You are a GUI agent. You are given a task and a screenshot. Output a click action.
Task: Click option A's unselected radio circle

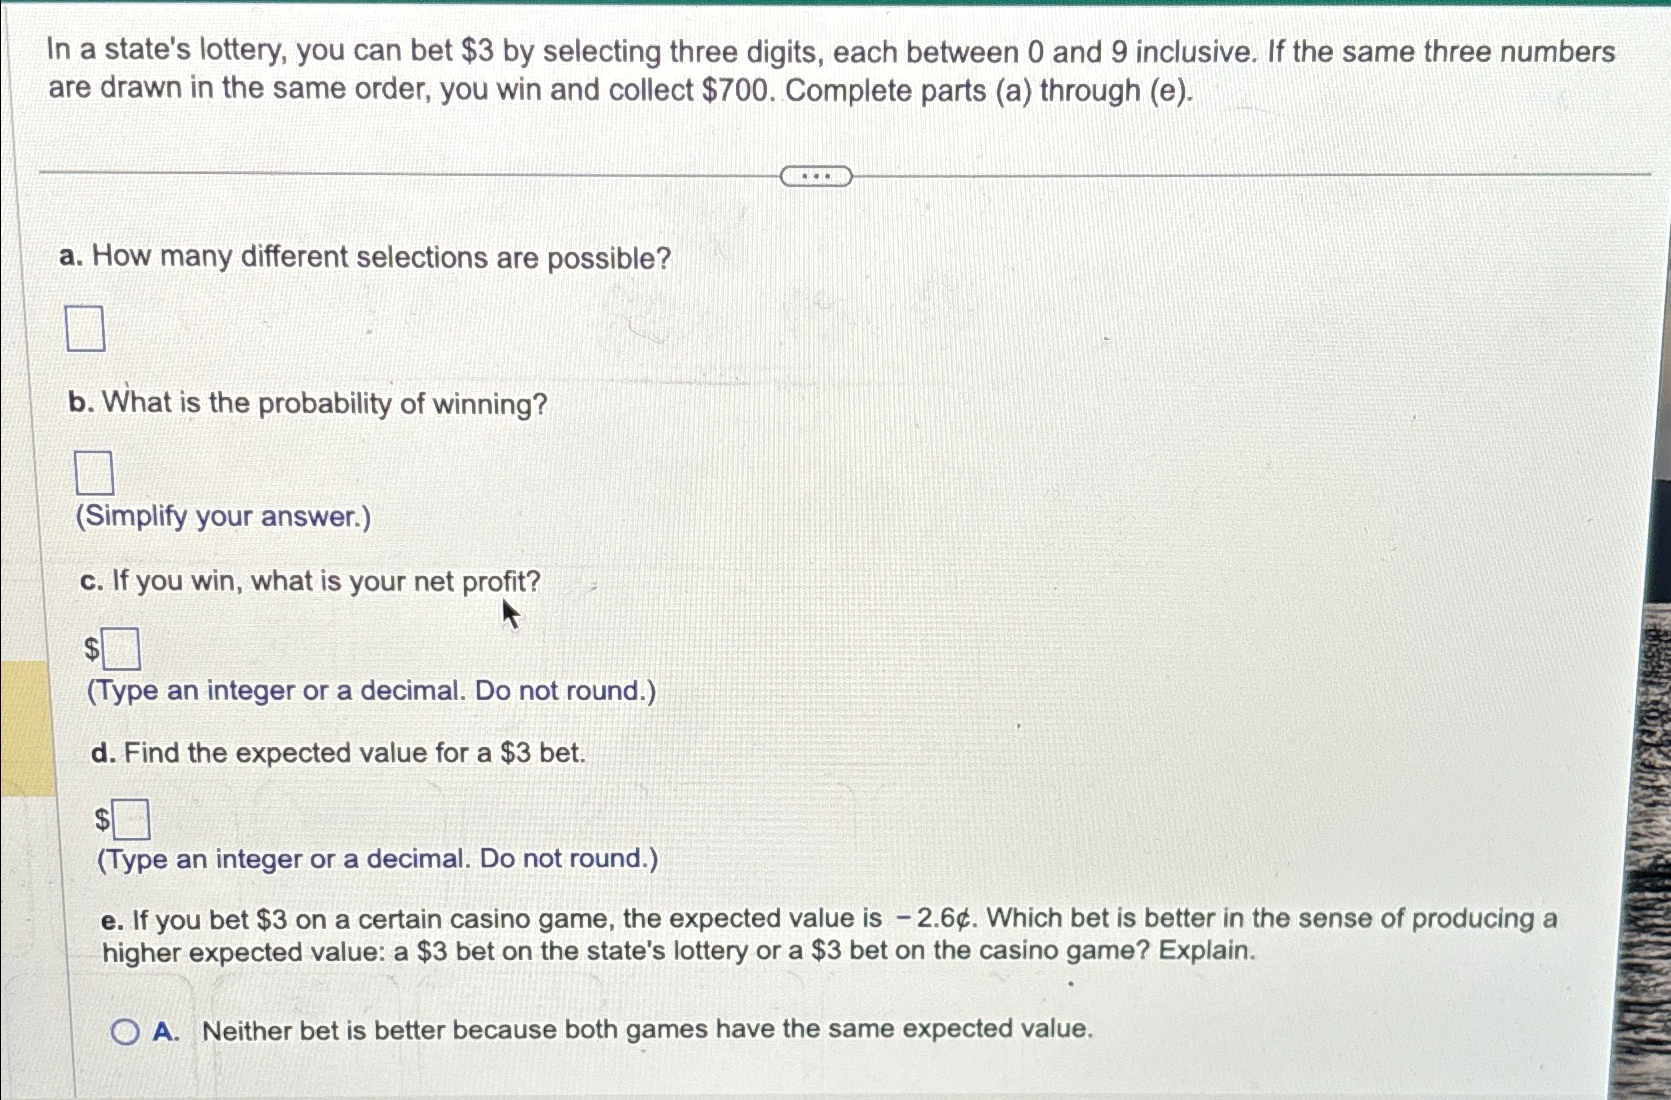pos(124,1033)
